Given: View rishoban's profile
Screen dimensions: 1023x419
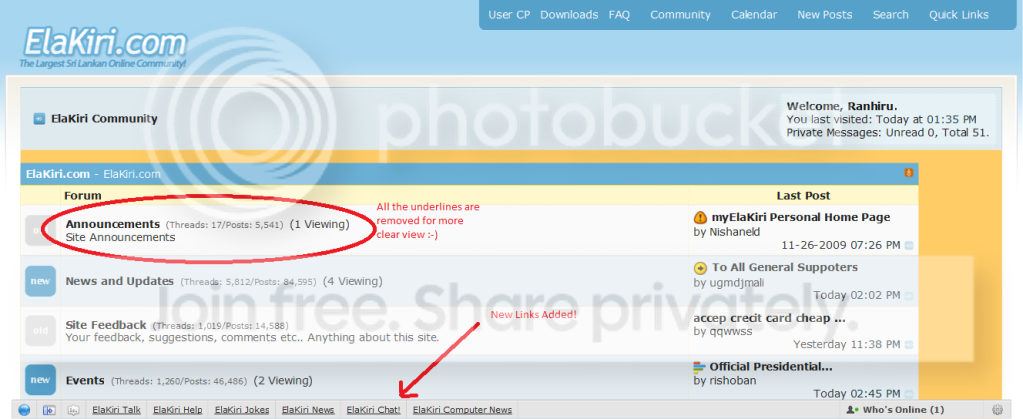Looking at the screenshot, I should point(732,380).
